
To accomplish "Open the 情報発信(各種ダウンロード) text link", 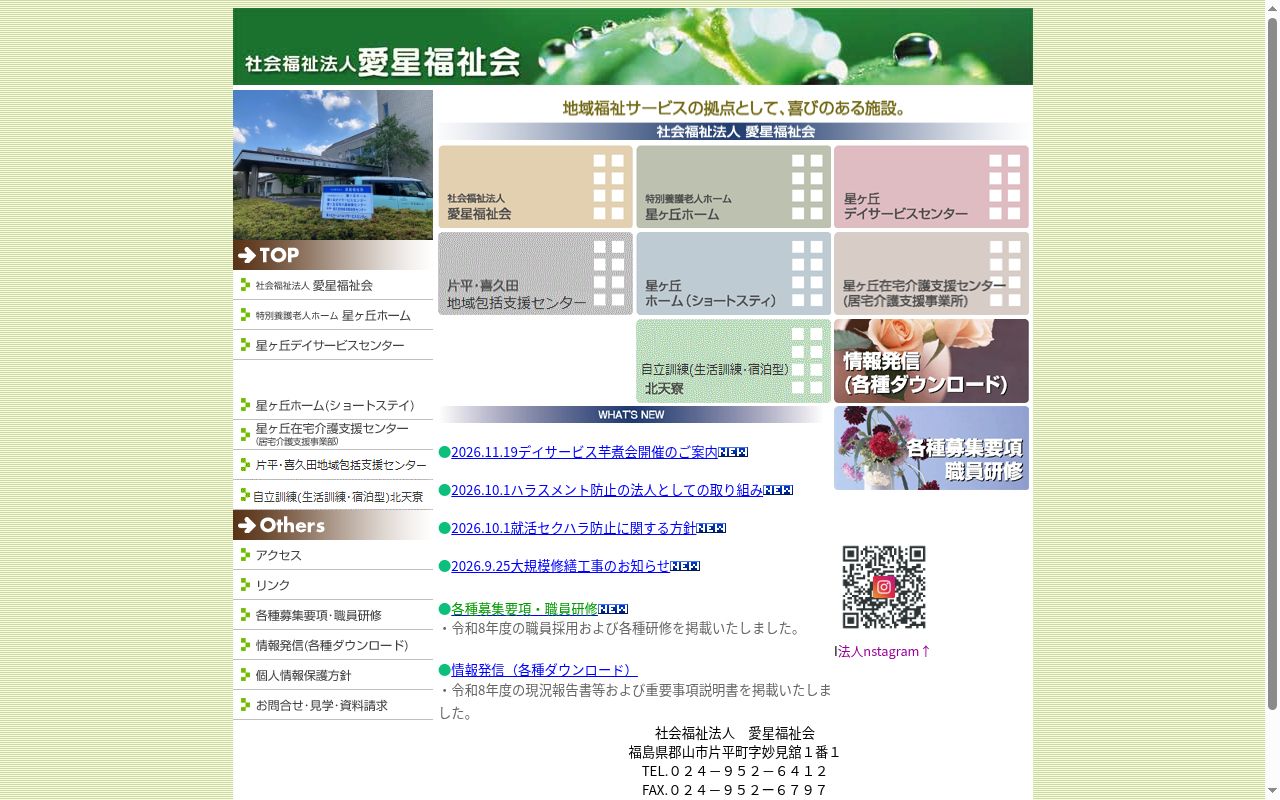I will (x=544, y=670).
